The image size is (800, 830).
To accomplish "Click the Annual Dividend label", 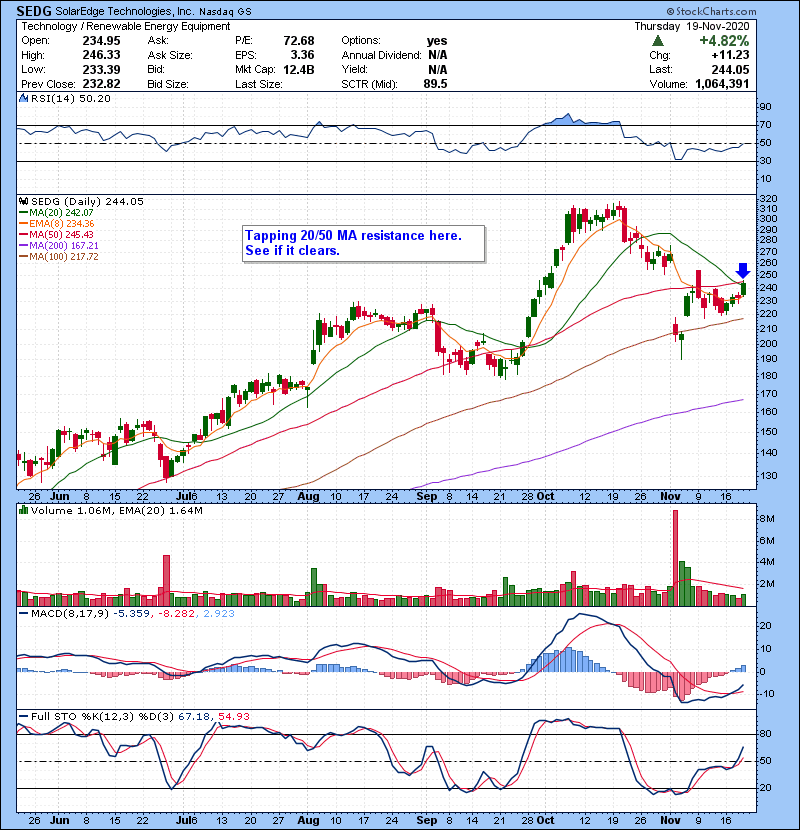I will click(381, 55).
